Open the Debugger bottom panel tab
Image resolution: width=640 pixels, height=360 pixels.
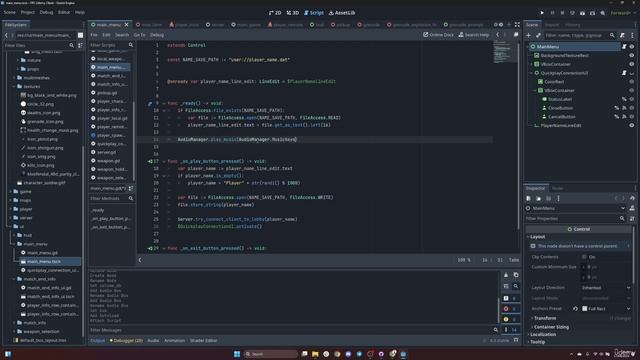(x=126, y=340)
